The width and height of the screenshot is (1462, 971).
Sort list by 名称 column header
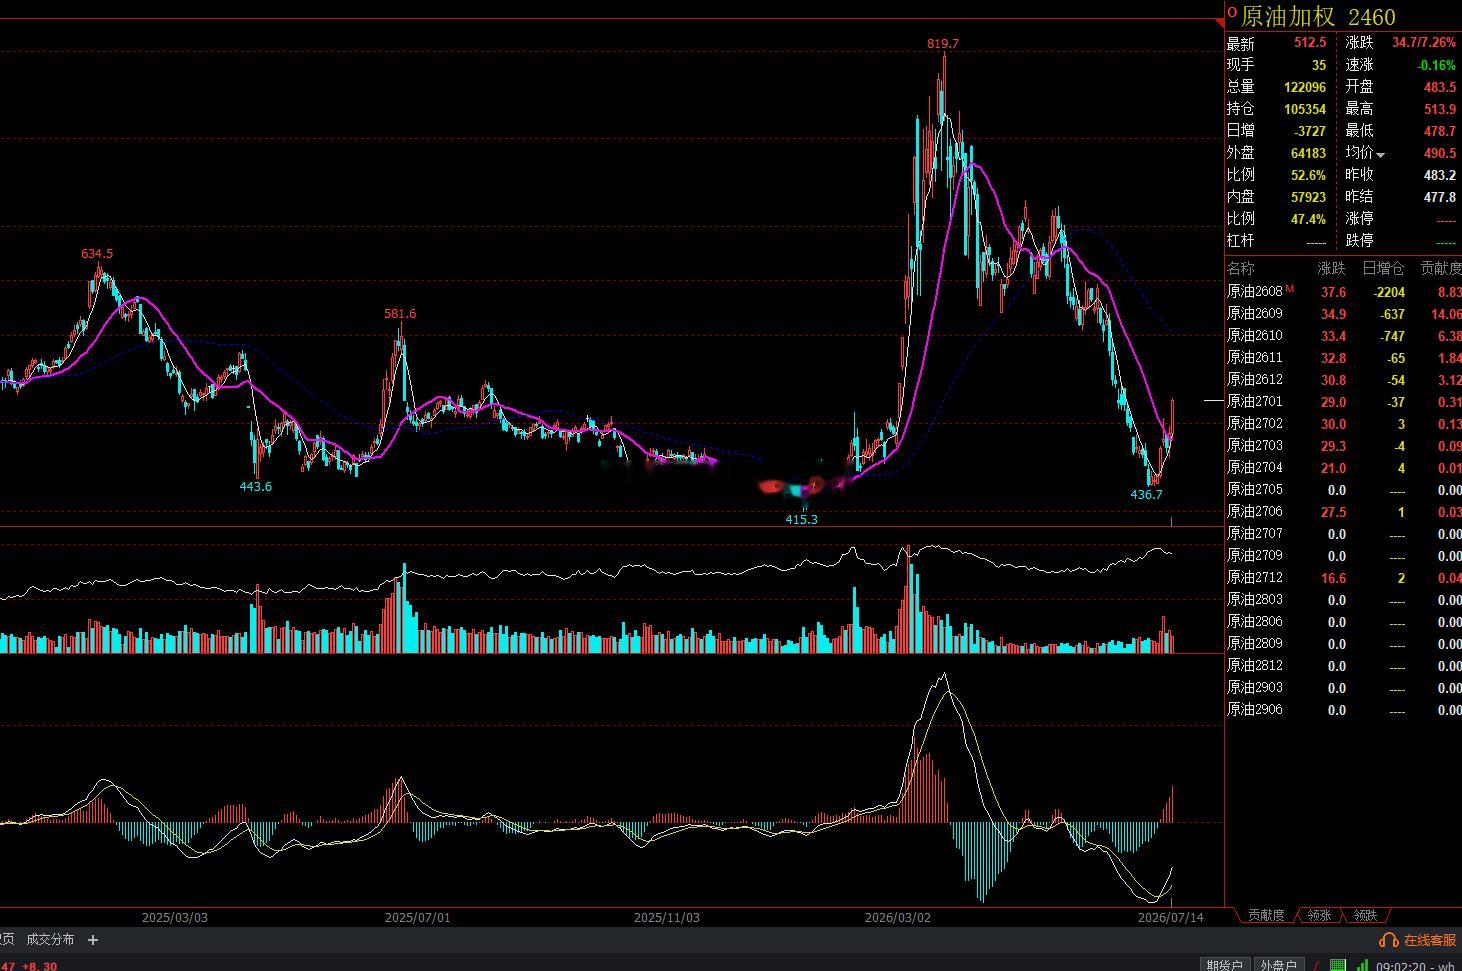click(1240, 268)
